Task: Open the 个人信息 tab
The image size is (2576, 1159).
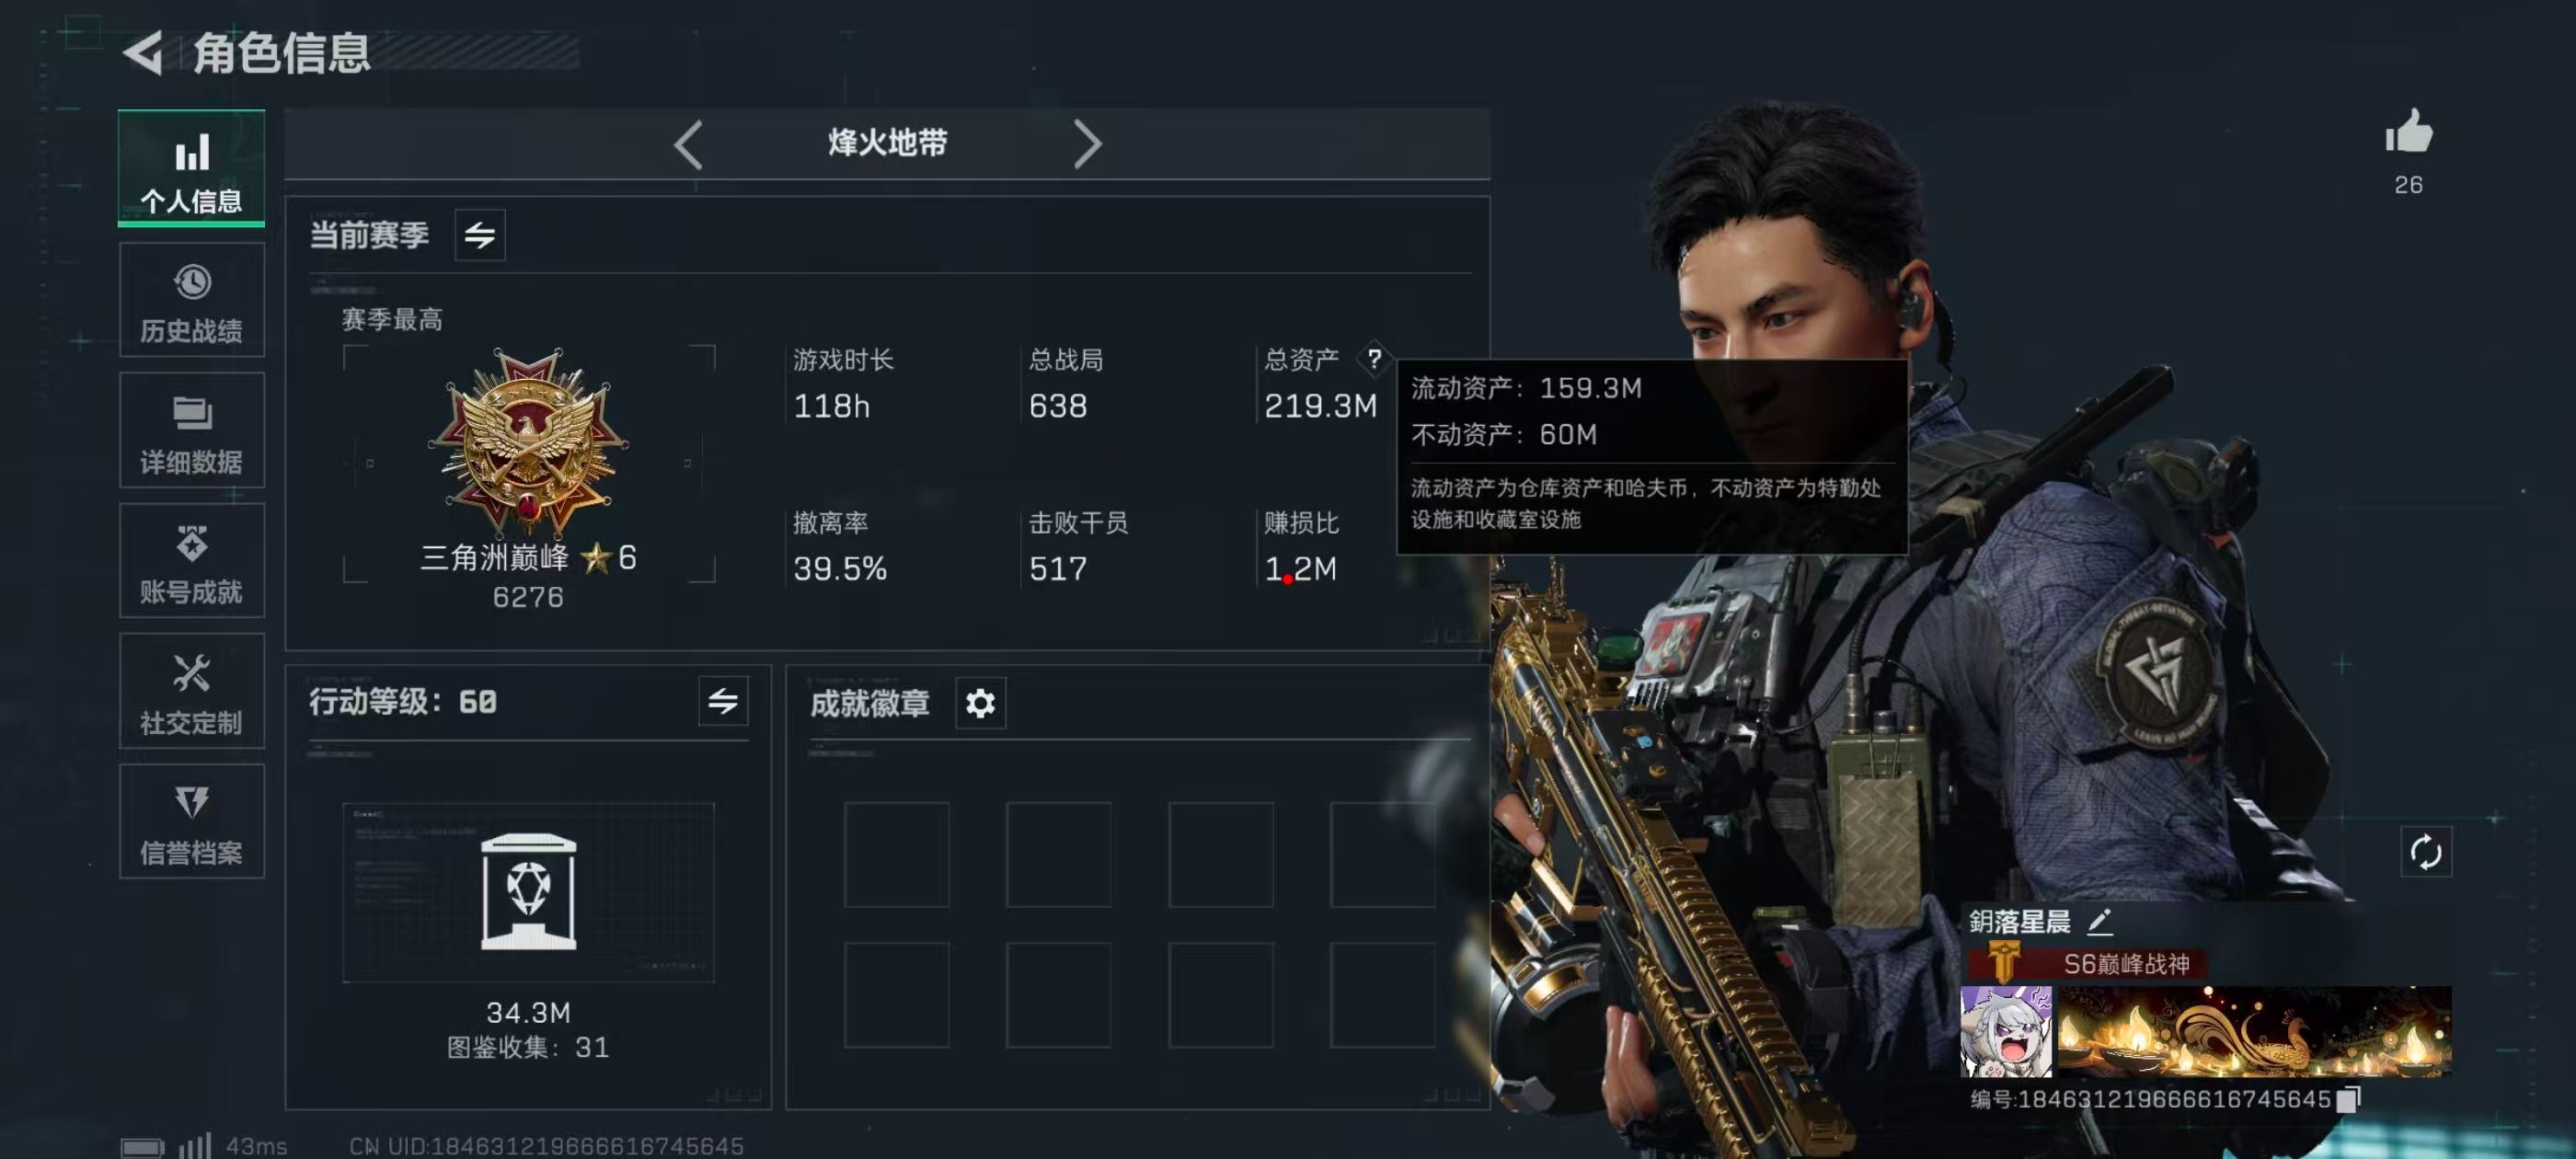Action: coord(191,168)
